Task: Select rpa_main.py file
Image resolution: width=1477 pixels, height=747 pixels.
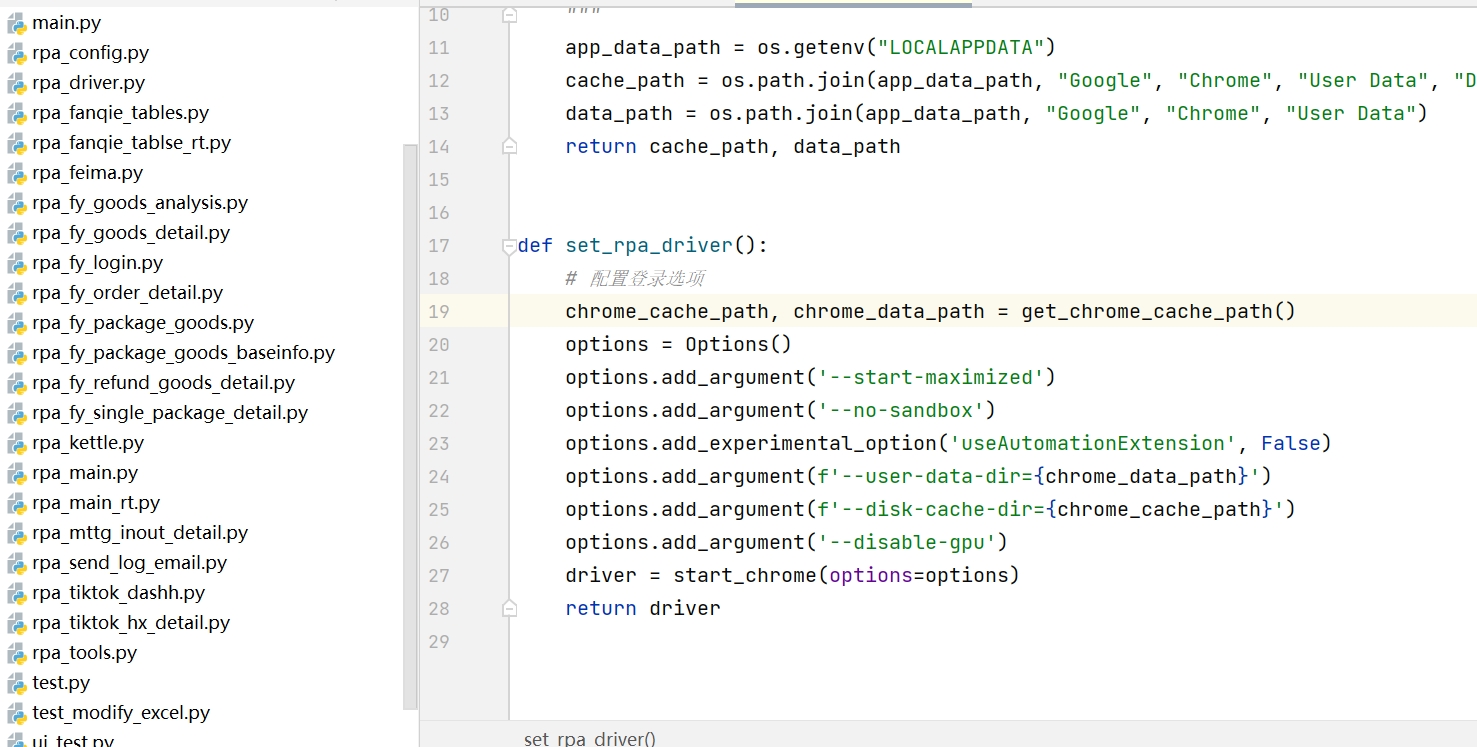Action: 85,472
